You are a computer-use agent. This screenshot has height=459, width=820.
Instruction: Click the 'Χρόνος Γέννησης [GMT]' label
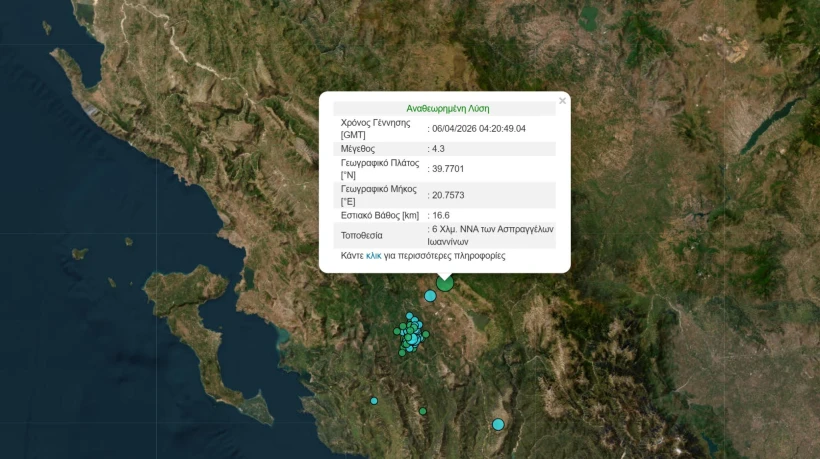coord(375,129)
